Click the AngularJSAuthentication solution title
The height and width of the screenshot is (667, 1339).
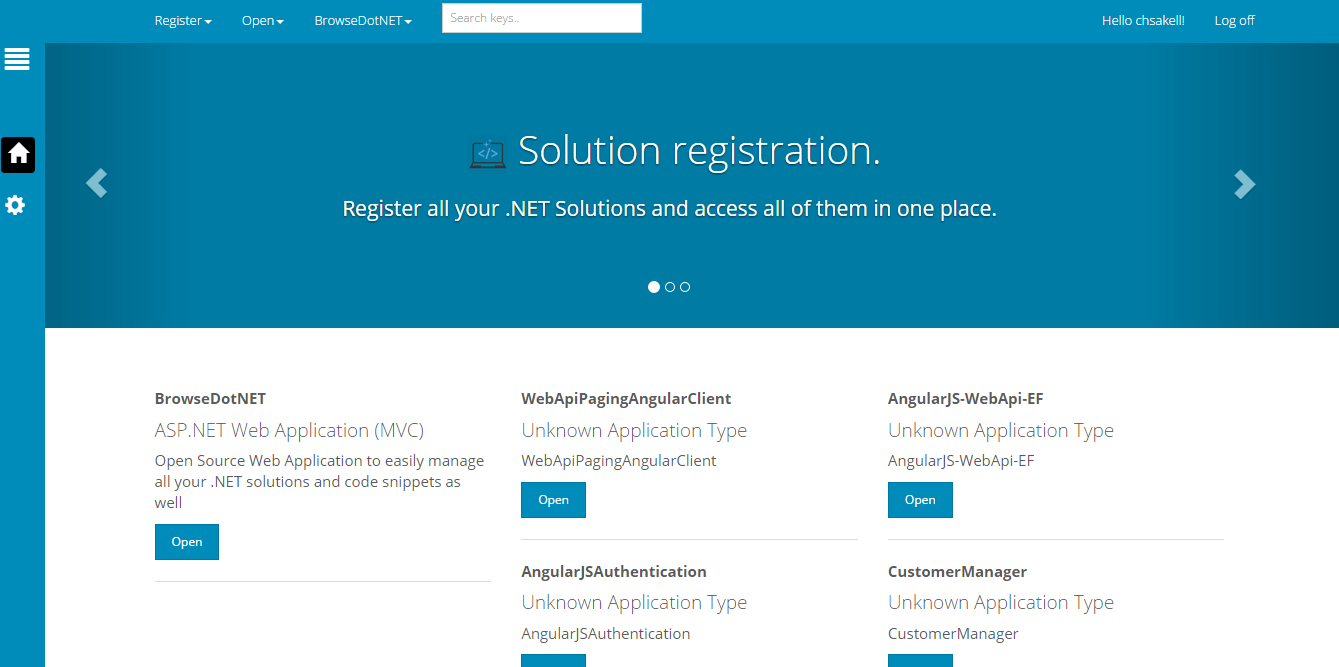(613, 572)
